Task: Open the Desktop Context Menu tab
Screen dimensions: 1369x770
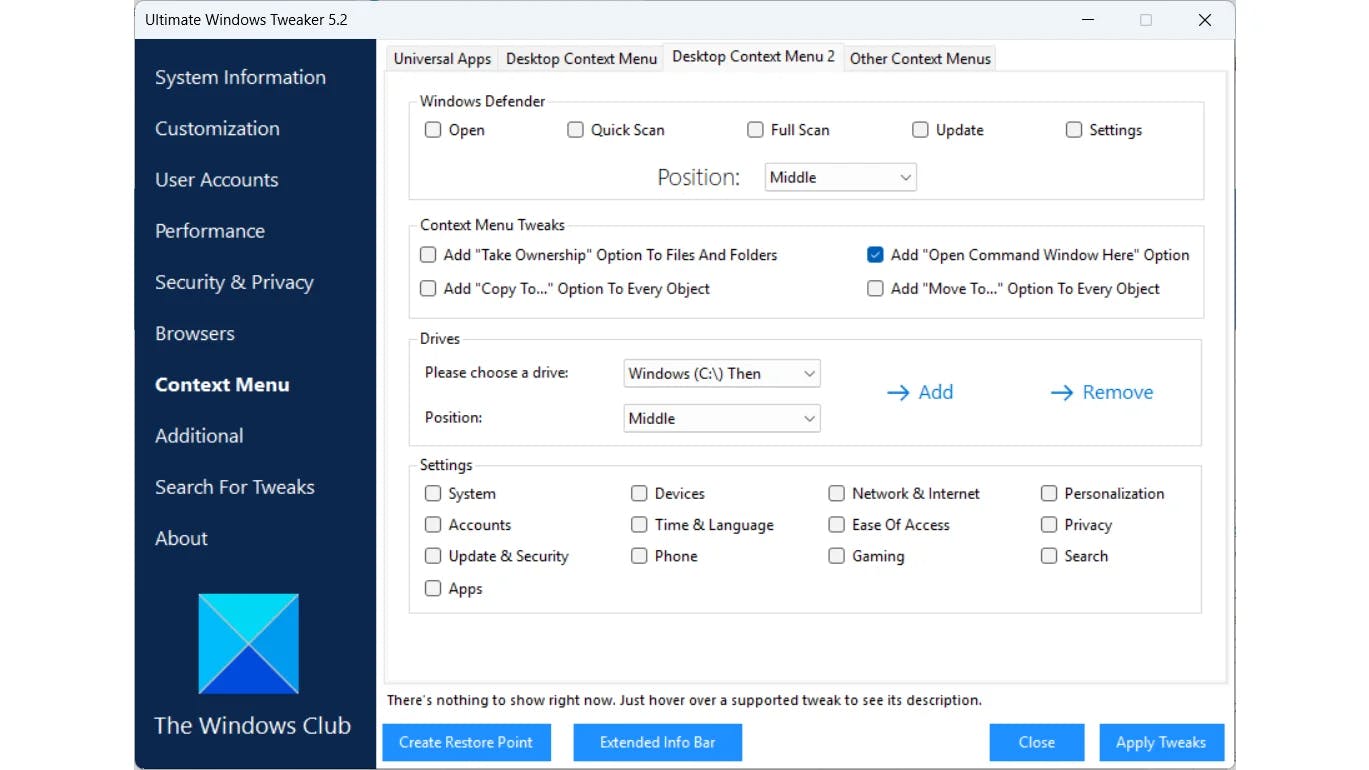Action: (581, 59)
